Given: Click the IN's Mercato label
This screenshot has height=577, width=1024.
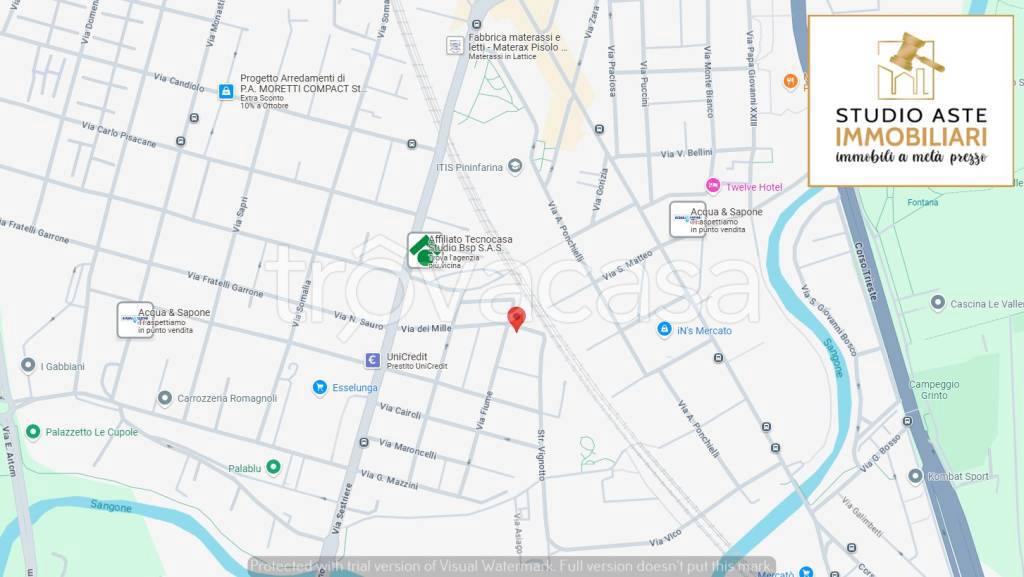Looking at the screenshot, I should click(x=704, y=331).
